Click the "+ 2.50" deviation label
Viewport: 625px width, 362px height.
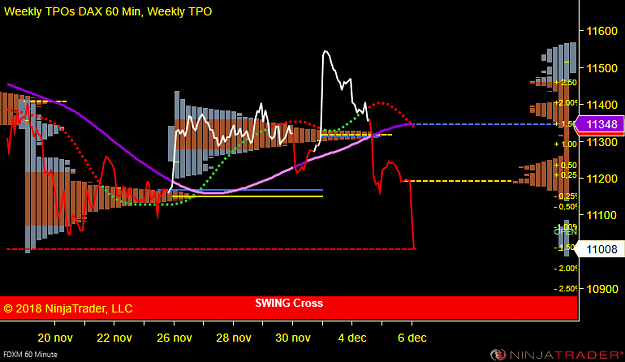click(x=566, y=83)
